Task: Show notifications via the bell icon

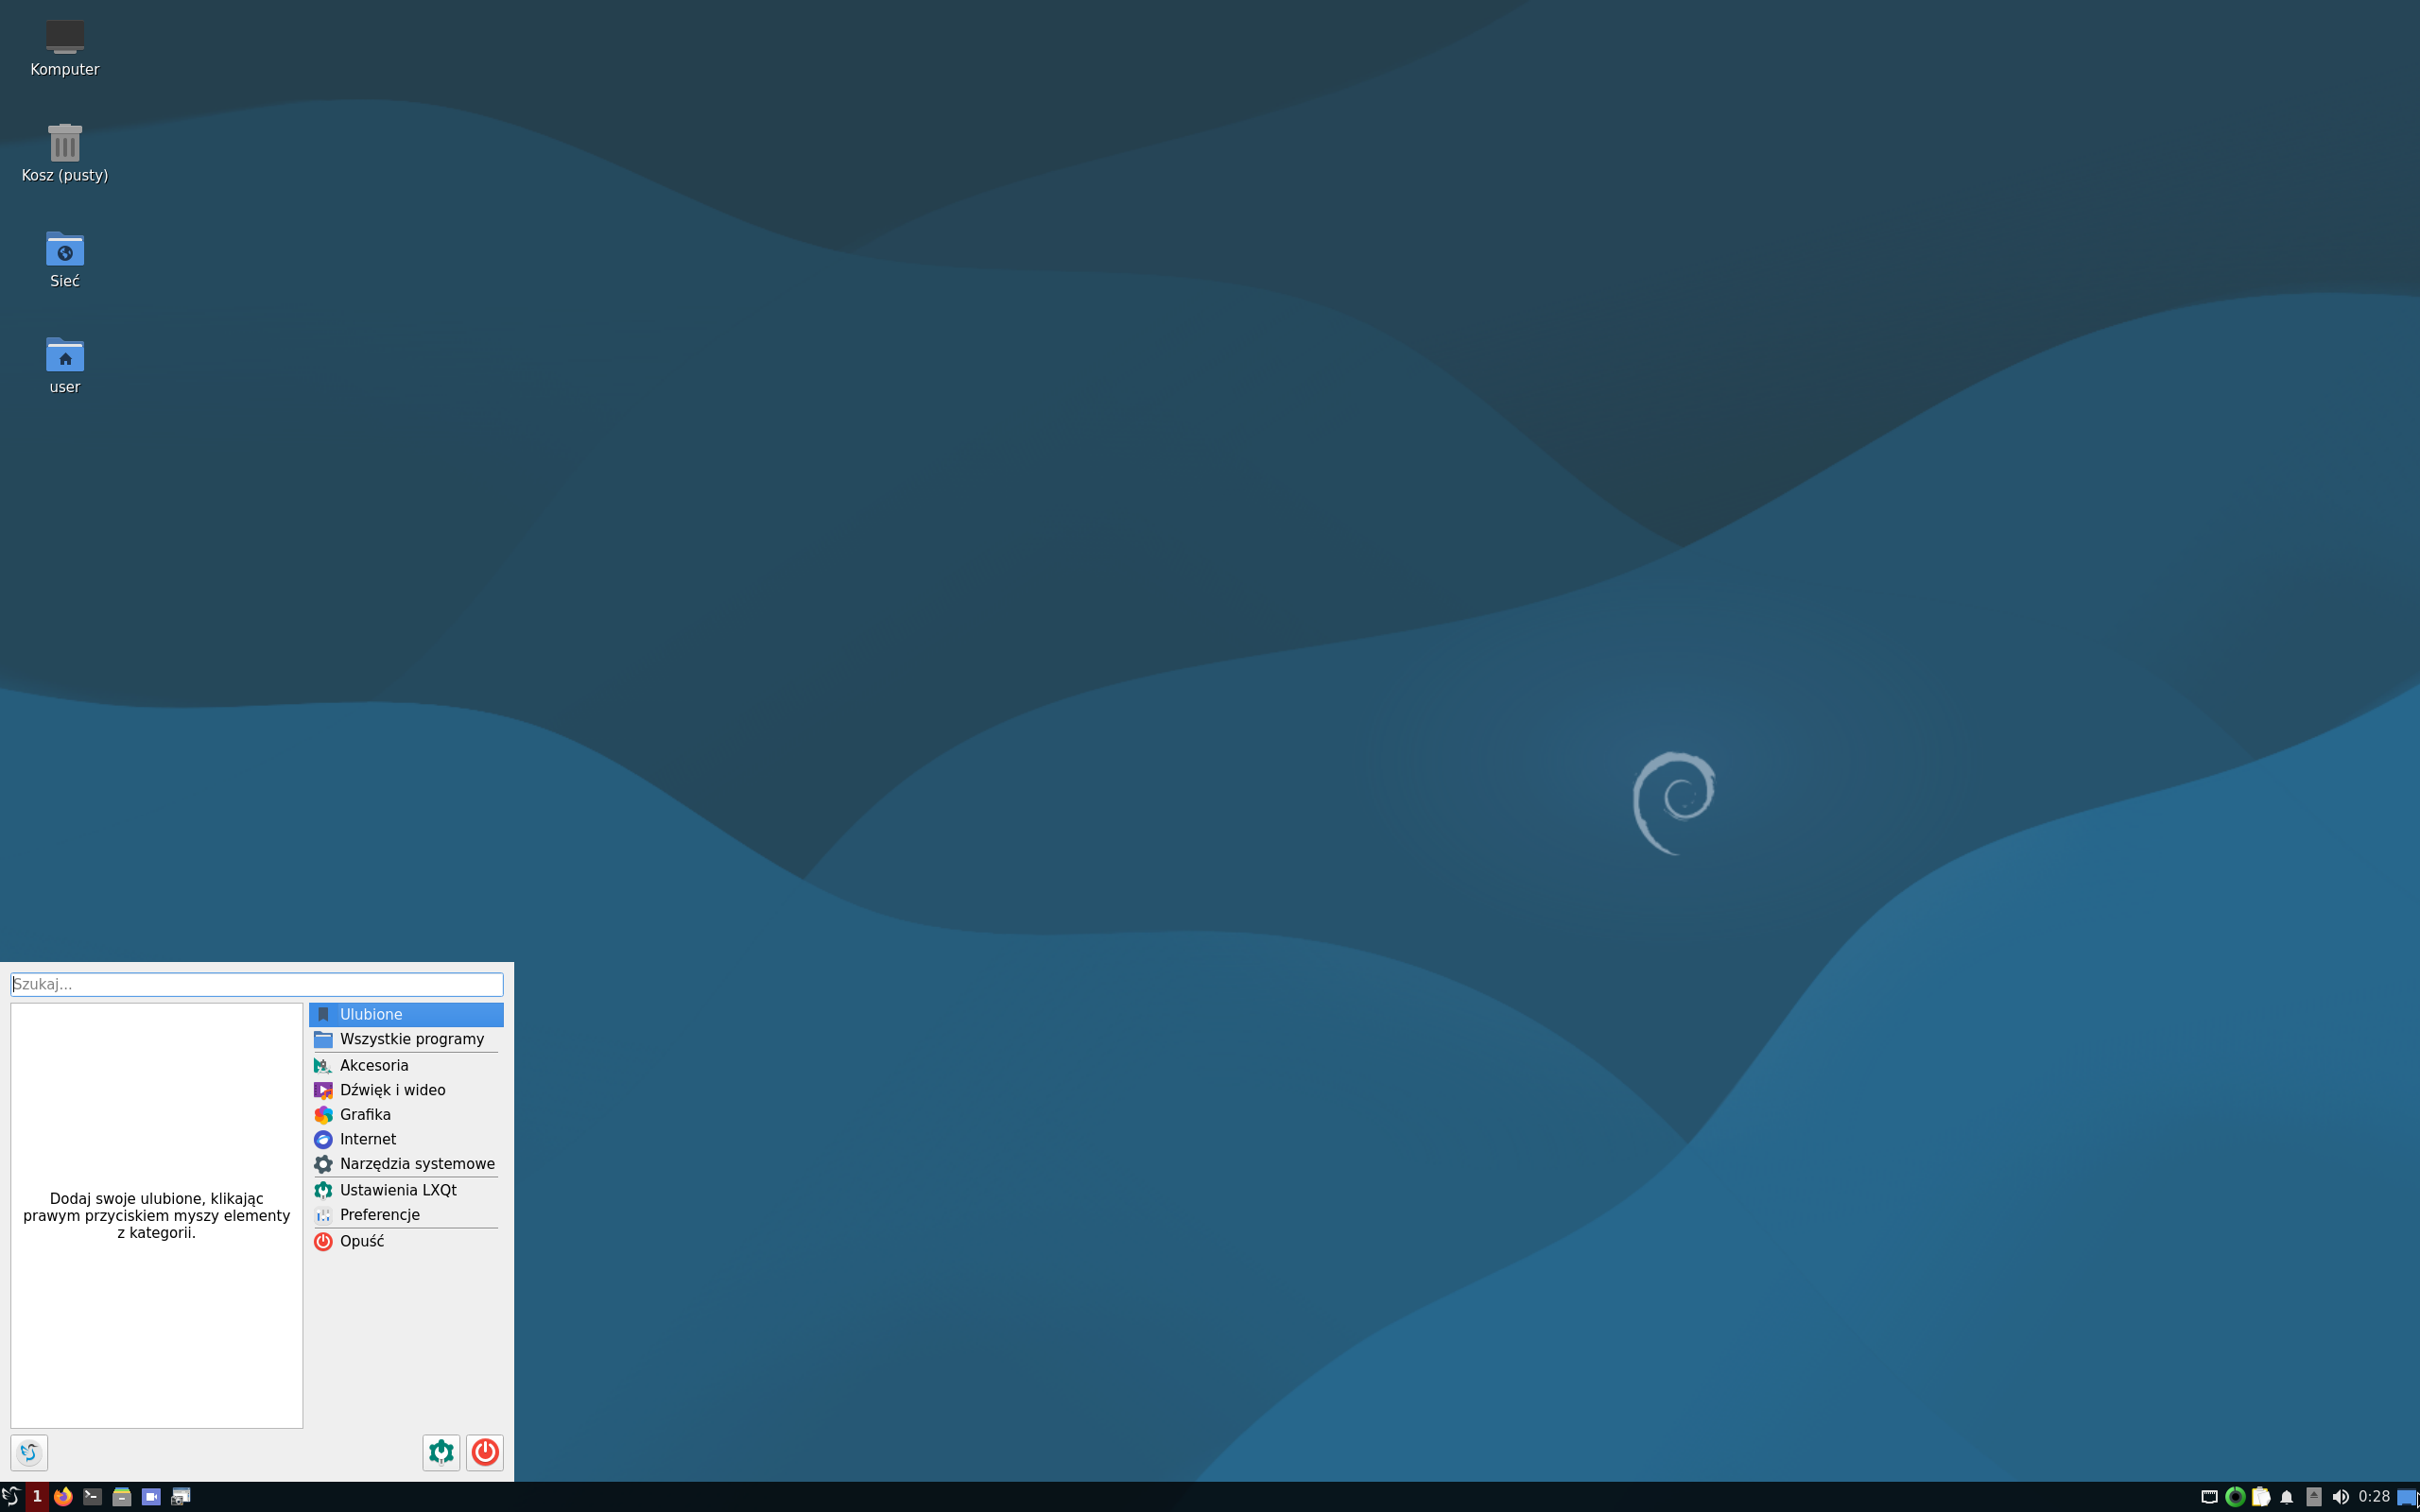Action: point(2287,1497)
